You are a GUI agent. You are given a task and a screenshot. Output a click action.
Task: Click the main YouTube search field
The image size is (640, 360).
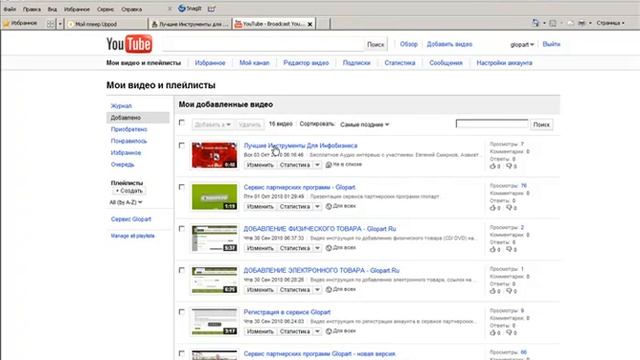(263, 44)
